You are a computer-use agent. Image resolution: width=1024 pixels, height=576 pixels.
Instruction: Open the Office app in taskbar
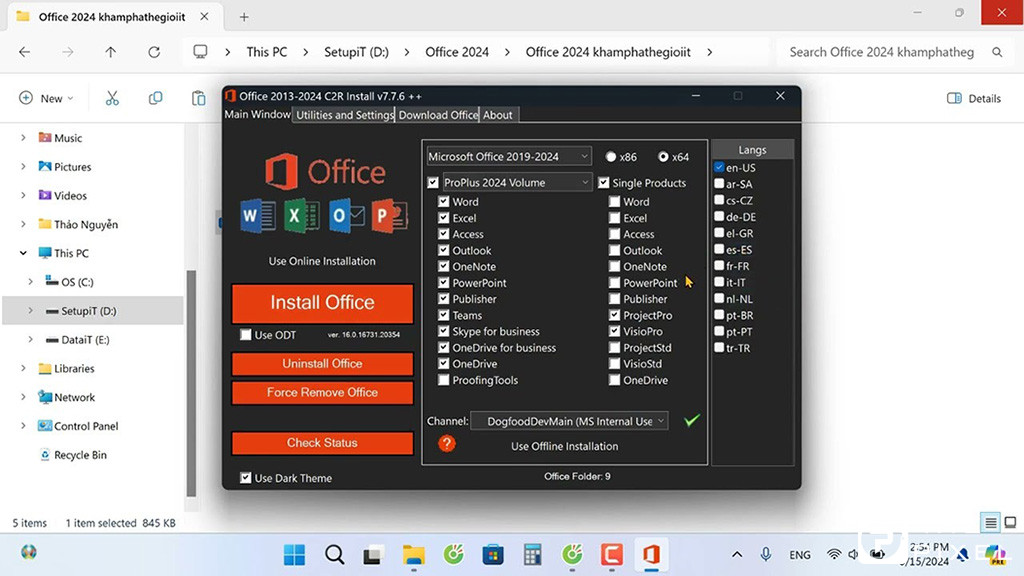pos(651,553)
